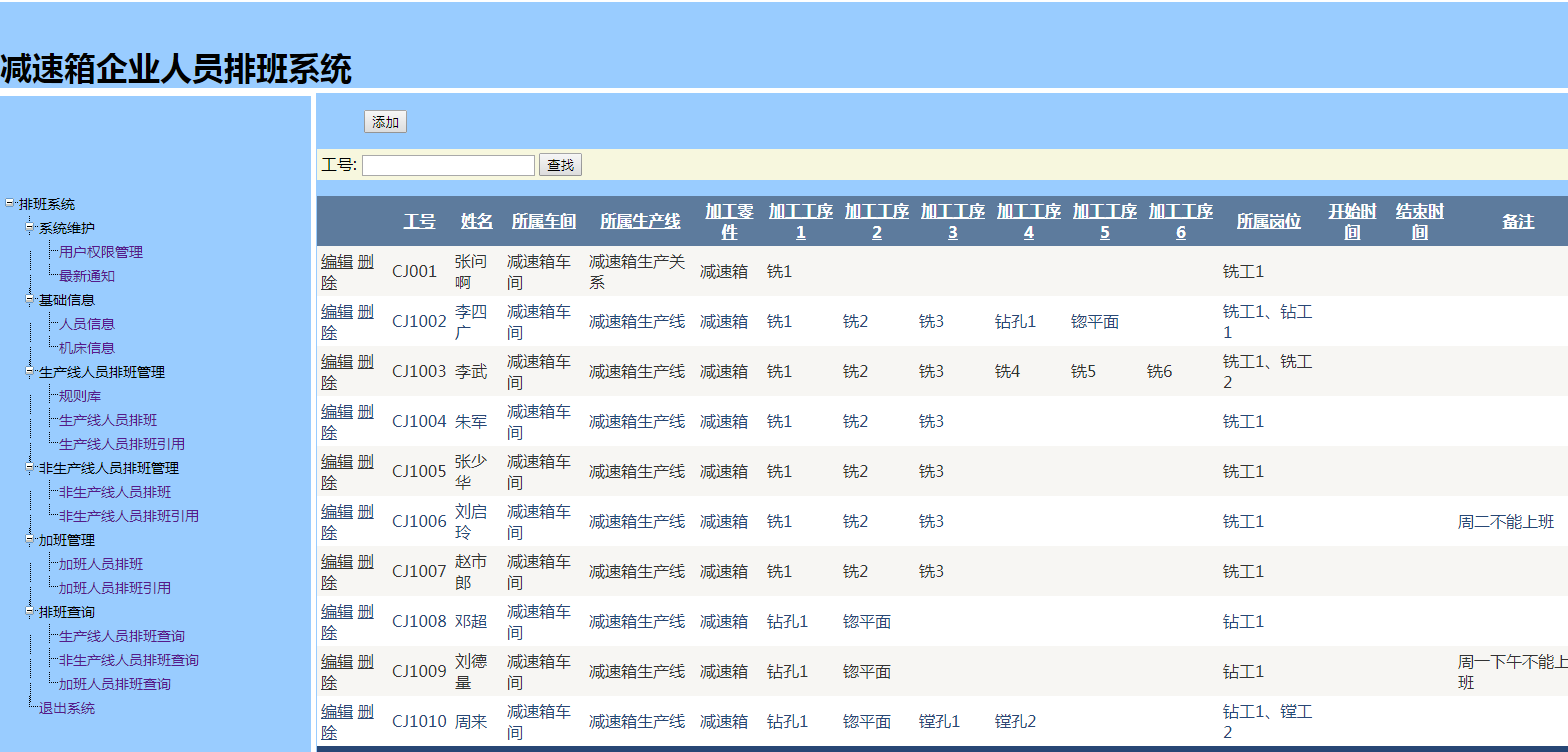Collapse the 加班管理 tree section
The image size is (1568, 752).
pos(30,539)
